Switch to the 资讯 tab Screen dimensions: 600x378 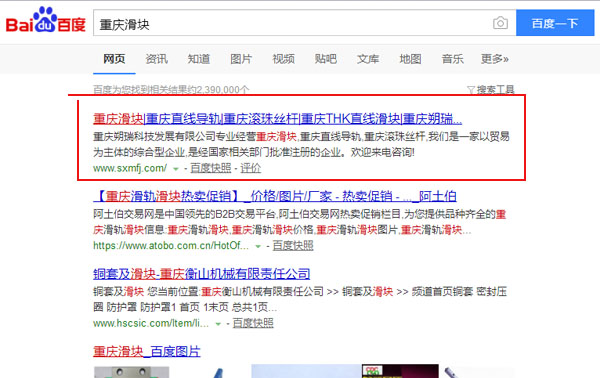157,59
